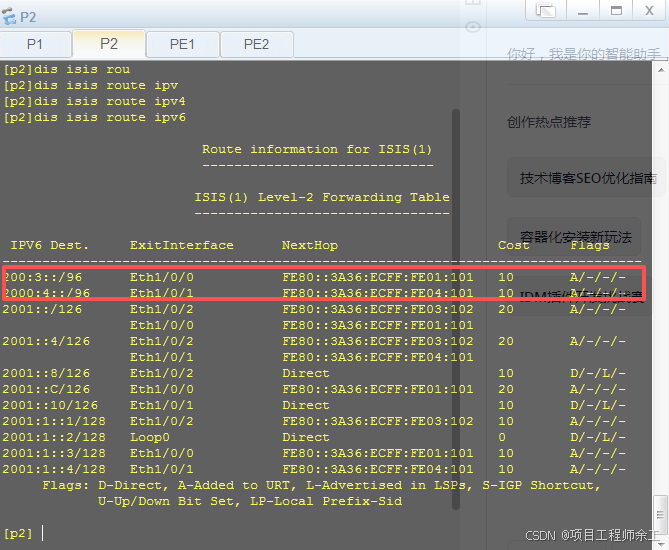
Task: Open the PE2 tab
Action: click(x=256, y=44)
